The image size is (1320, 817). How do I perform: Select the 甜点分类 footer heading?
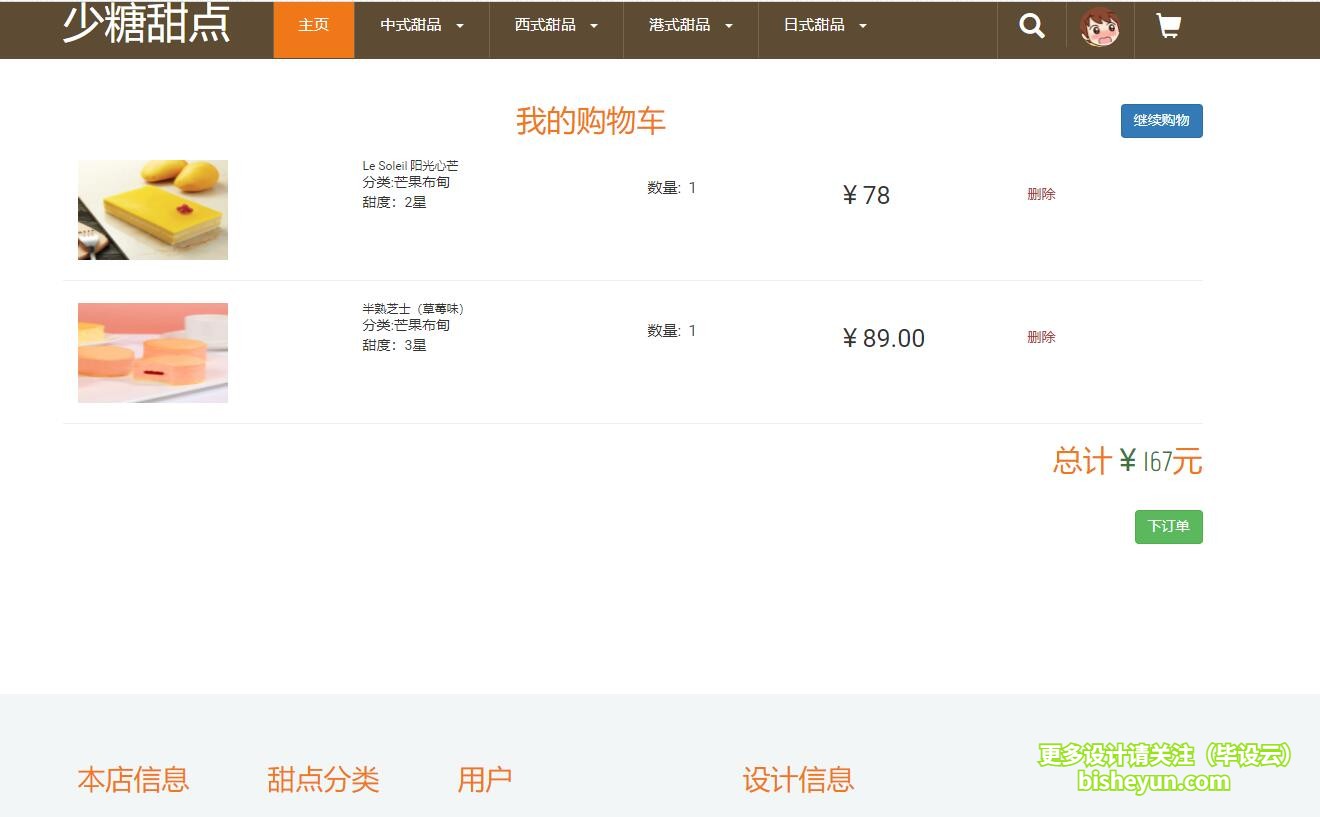323,779
